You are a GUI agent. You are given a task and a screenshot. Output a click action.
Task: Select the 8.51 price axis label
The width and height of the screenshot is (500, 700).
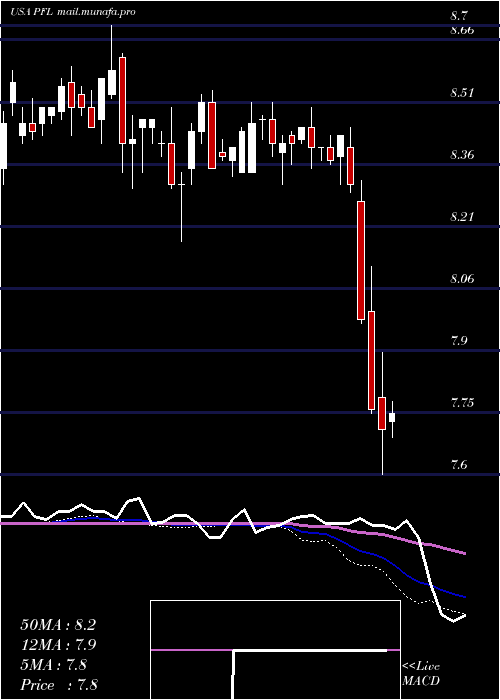462,93
